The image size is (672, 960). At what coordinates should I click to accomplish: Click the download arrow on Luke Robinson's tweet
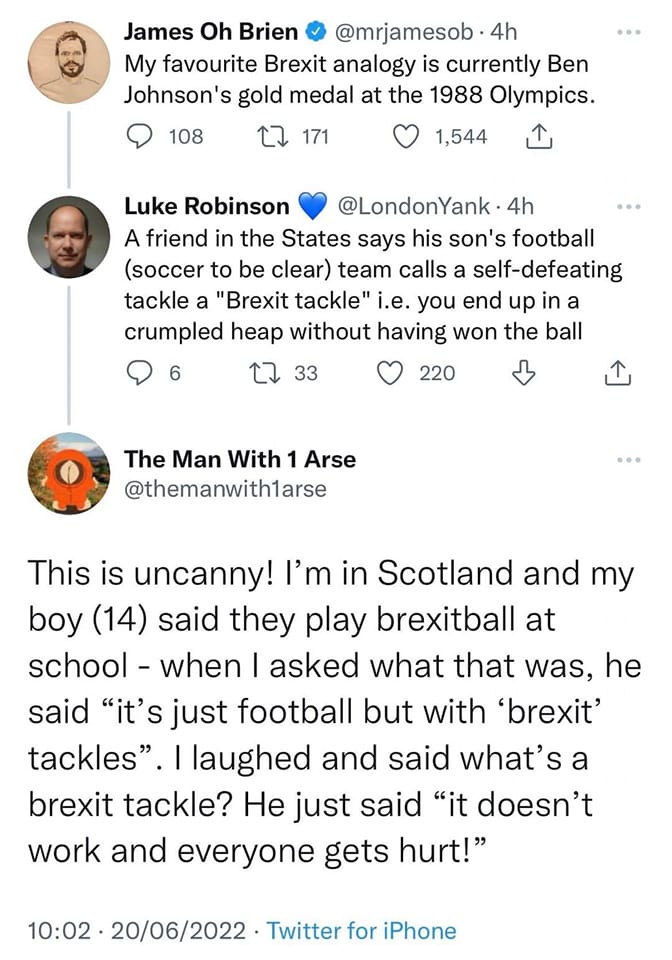coord(519,373)
